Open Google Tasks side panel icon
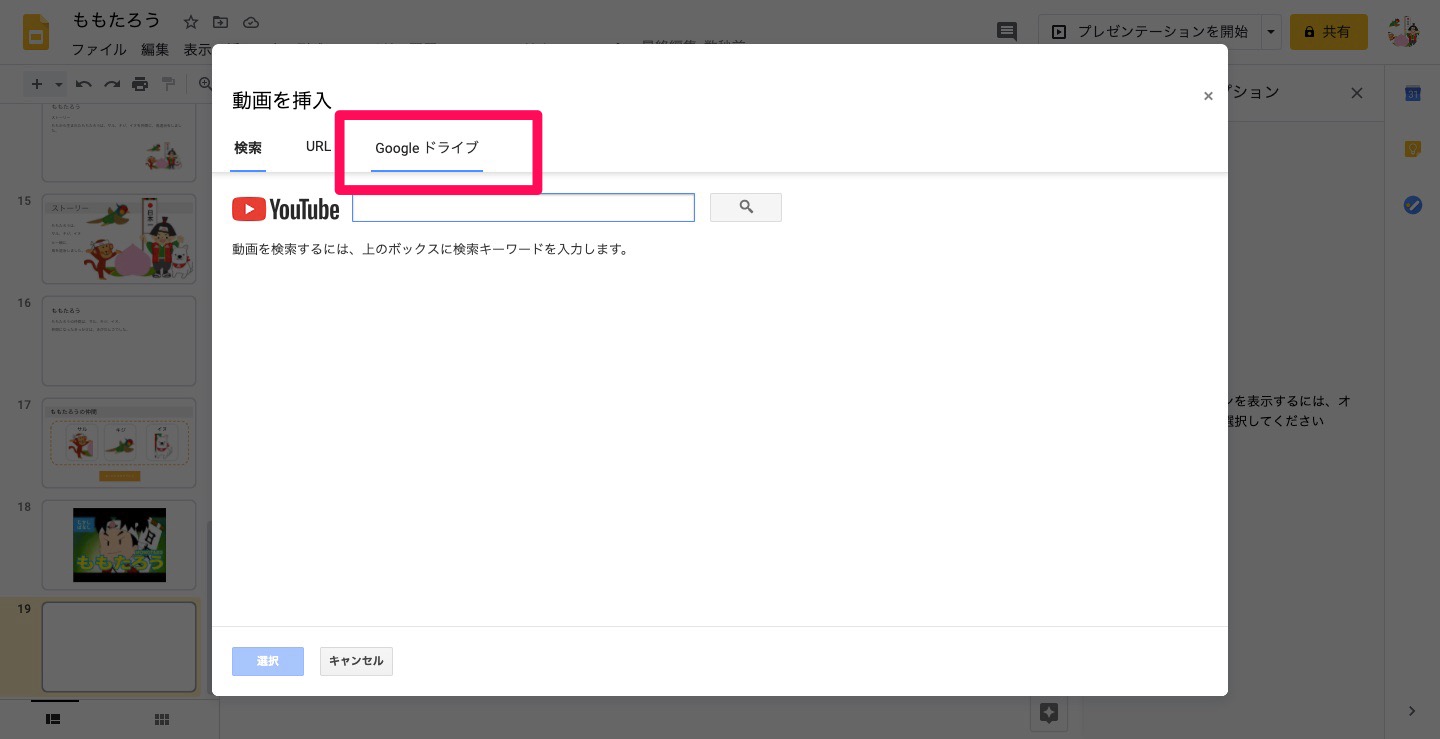Viewport: 1440px width, 739px height. pos(1413,205)
